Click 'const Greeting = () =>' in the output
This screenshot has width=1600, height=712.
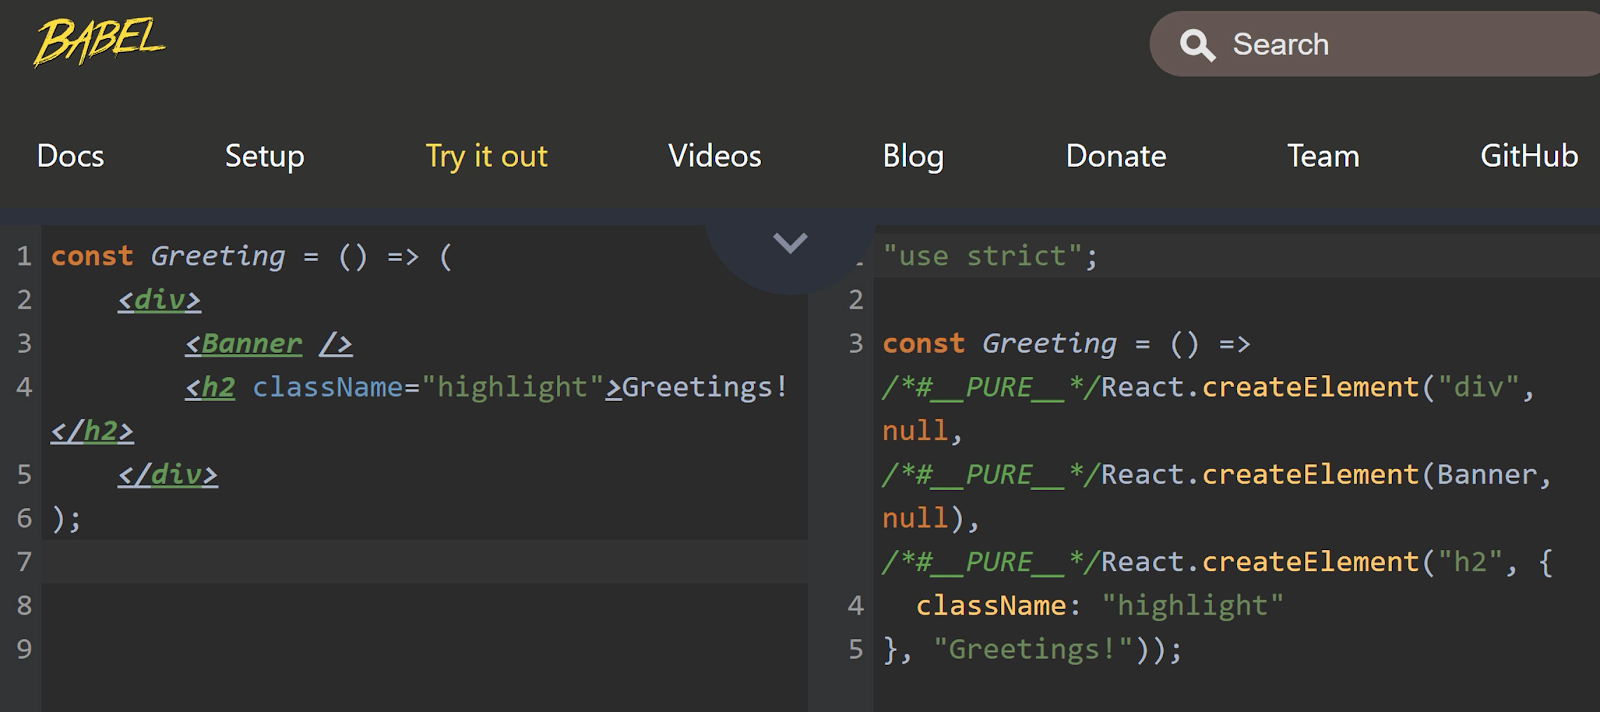point(1066,344)
